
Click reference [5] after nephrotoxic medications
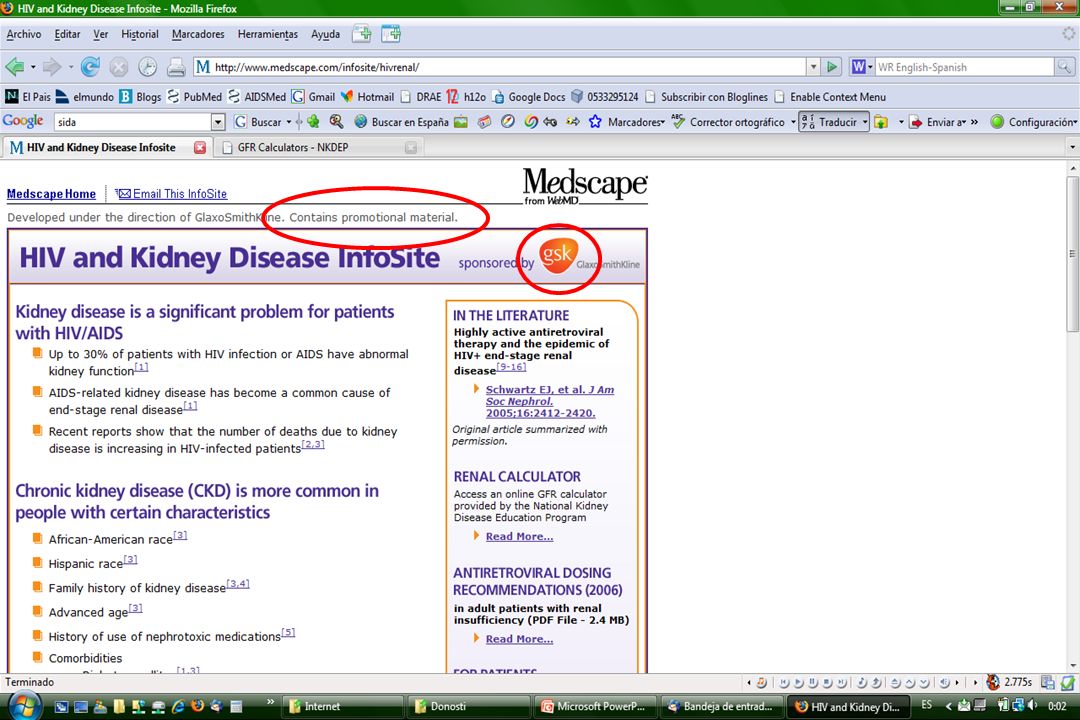point(288,632)
